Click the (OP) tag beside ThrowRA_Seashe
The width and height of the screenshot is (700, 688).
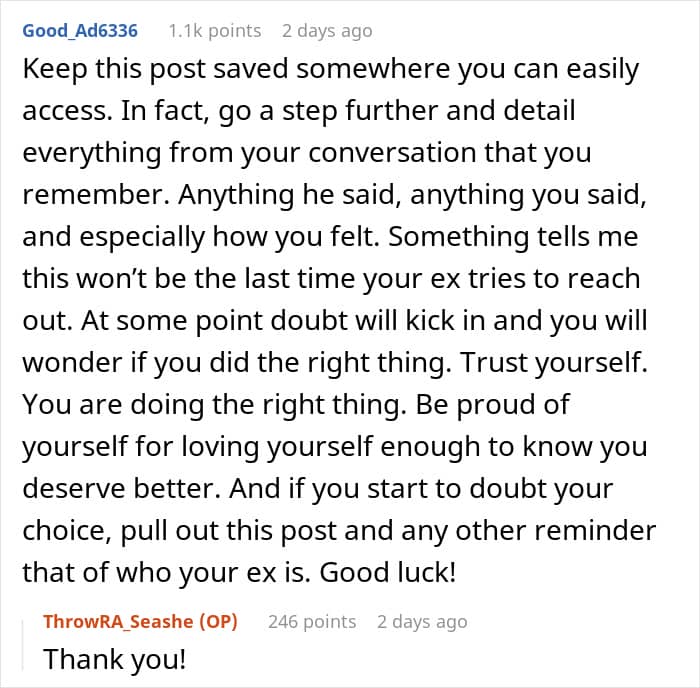tap(217, 621)
